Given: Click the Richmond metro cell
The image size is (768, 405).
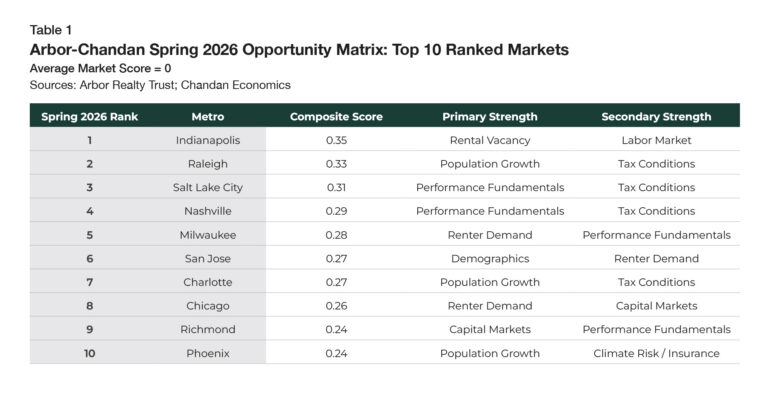Looking at the screenshot, I should pyautogui.click(x=207, y=329).
